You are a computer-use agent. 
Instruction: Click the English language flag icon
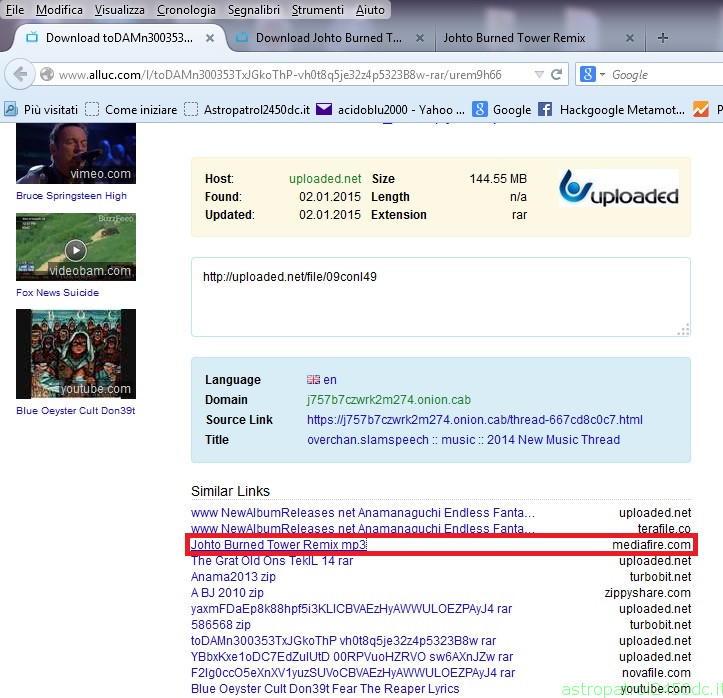[314, 379]
